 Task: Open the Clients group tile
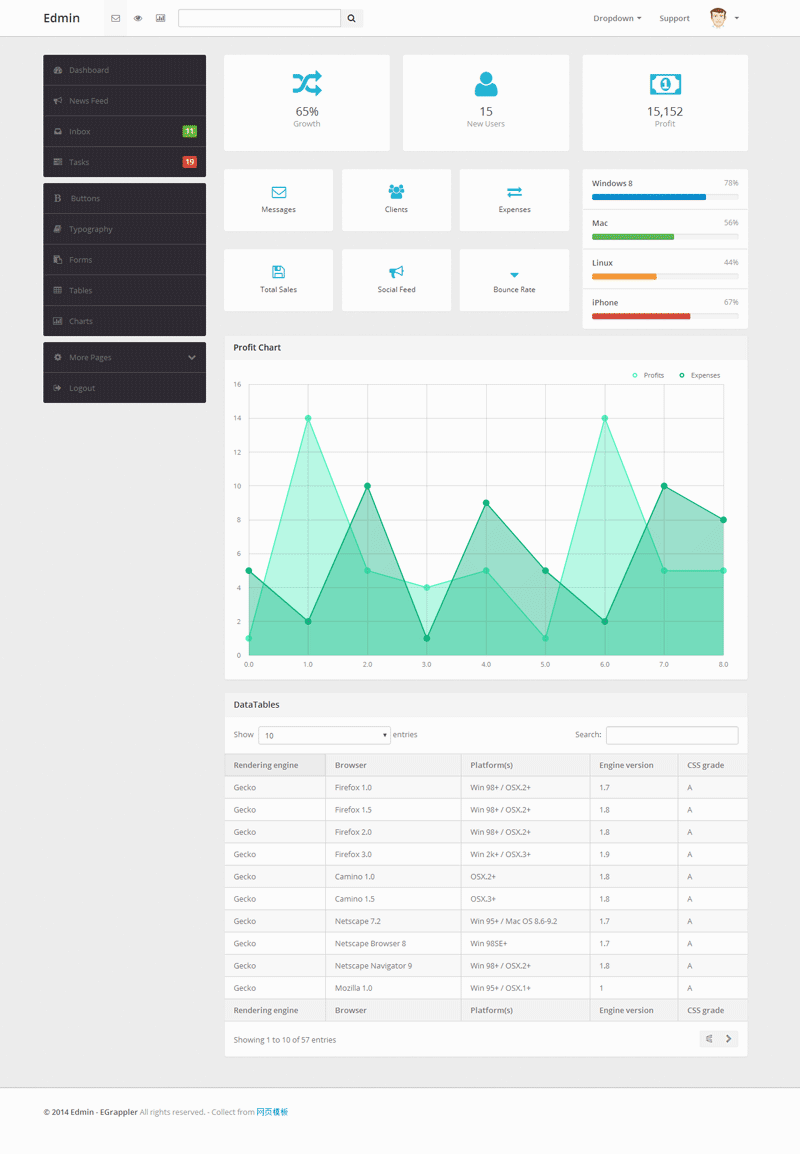(396, 199)
